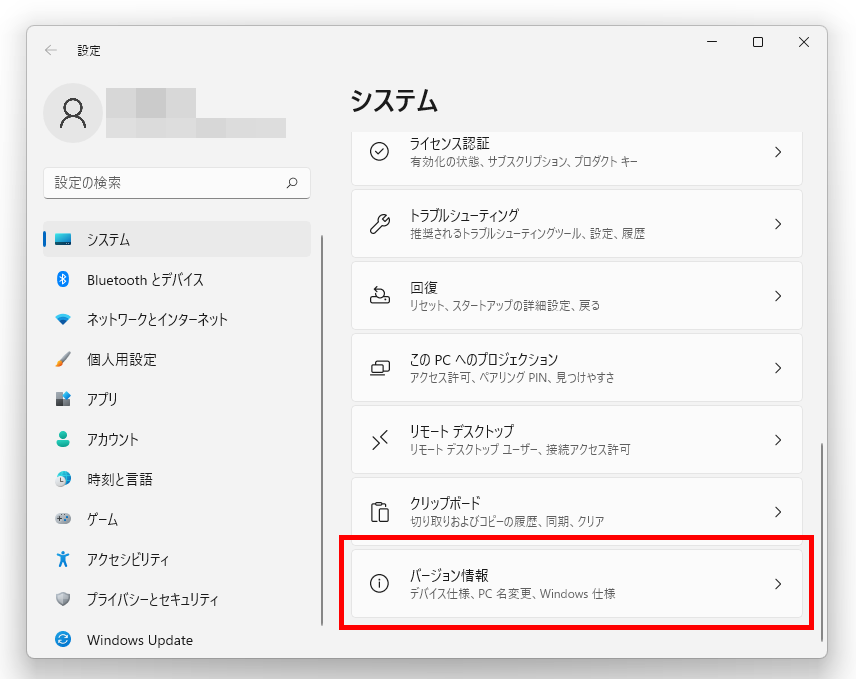Click the 時刻と言語 globe clock icon
The image size is (856, 679).
63,479
